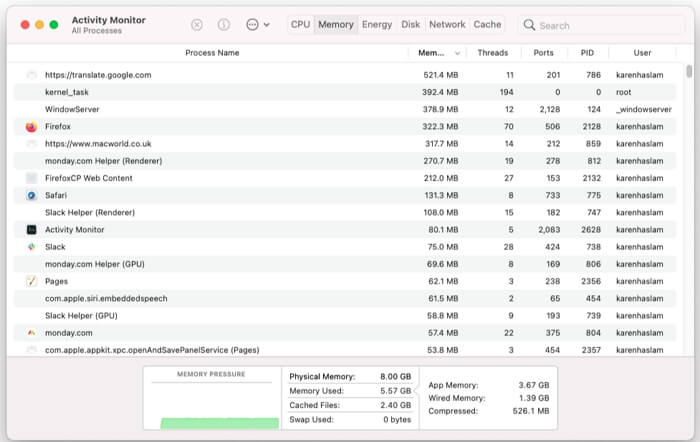This screenshot has height=442, width=700.
Task: Click the 521.4 MB memory value
Action: 441,75
